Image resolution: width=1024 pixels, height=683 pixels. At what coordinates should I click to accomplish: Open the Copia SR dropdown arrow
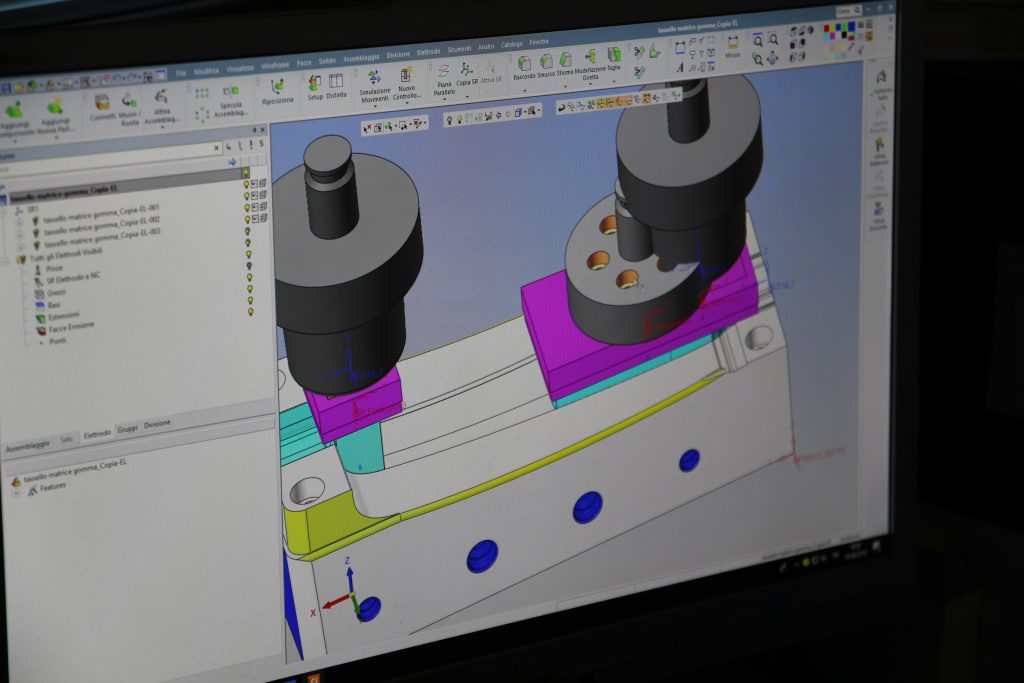pos(467,97)
